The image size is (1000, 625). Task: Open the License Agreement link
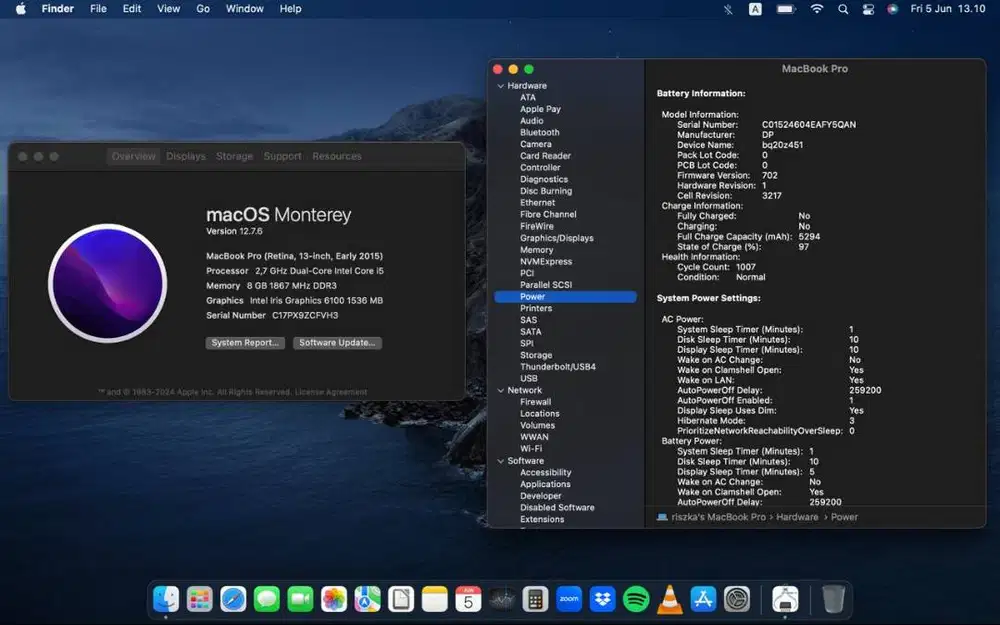pyautogui.click(x=330, y=392)
